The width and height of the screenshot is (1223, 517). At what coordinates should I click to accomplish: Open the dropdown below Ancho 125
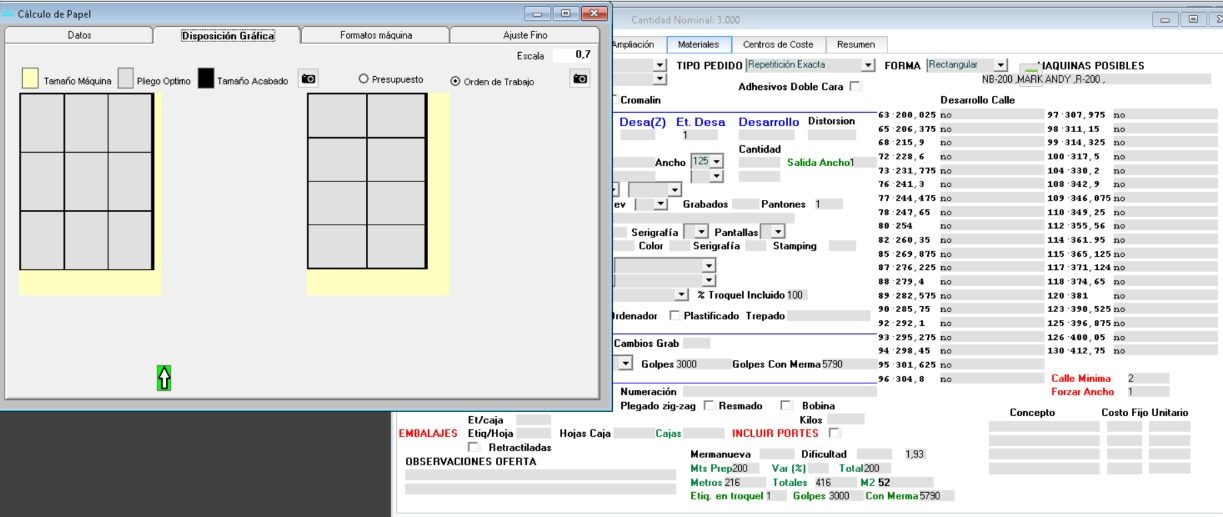716,176
